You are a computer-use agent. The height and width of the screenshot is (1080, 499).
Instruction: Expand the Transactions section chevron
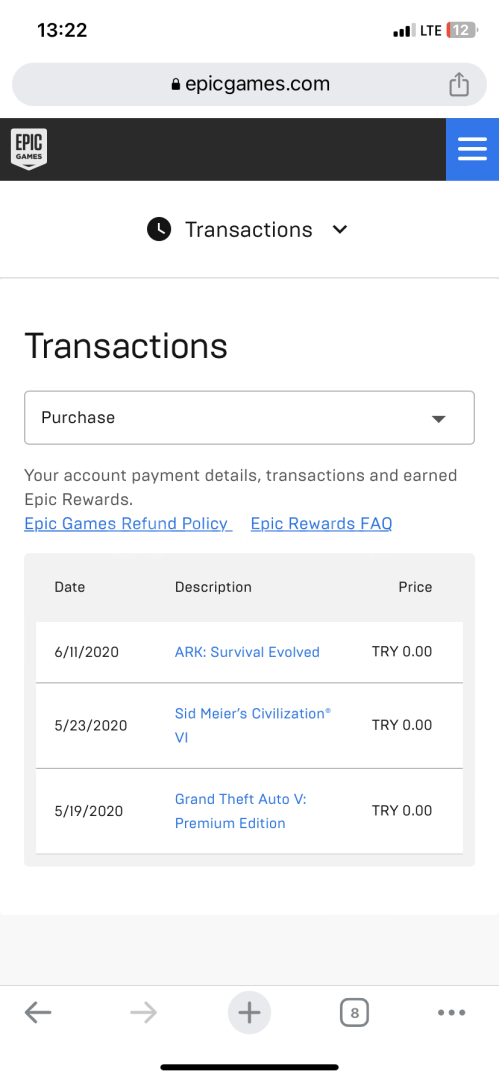[x=340, y=229]
